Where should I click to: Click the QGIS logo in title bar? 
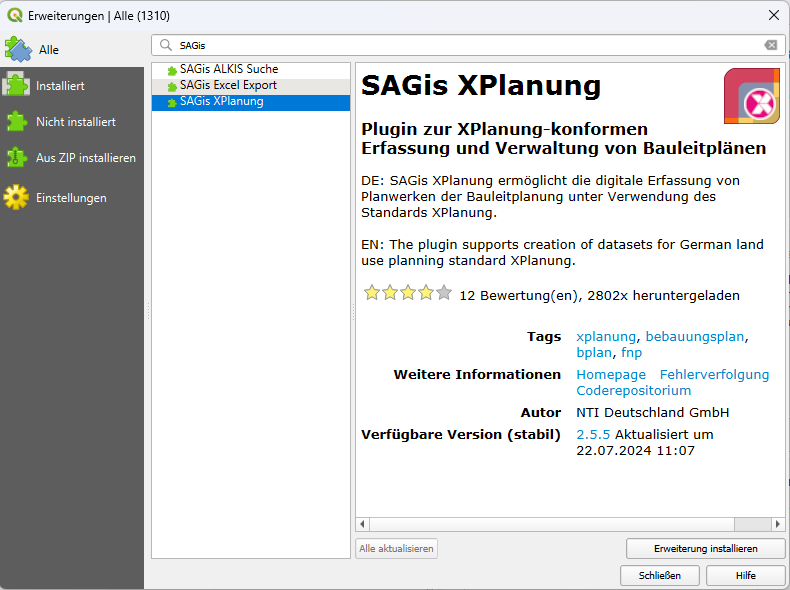pos(15,16)
